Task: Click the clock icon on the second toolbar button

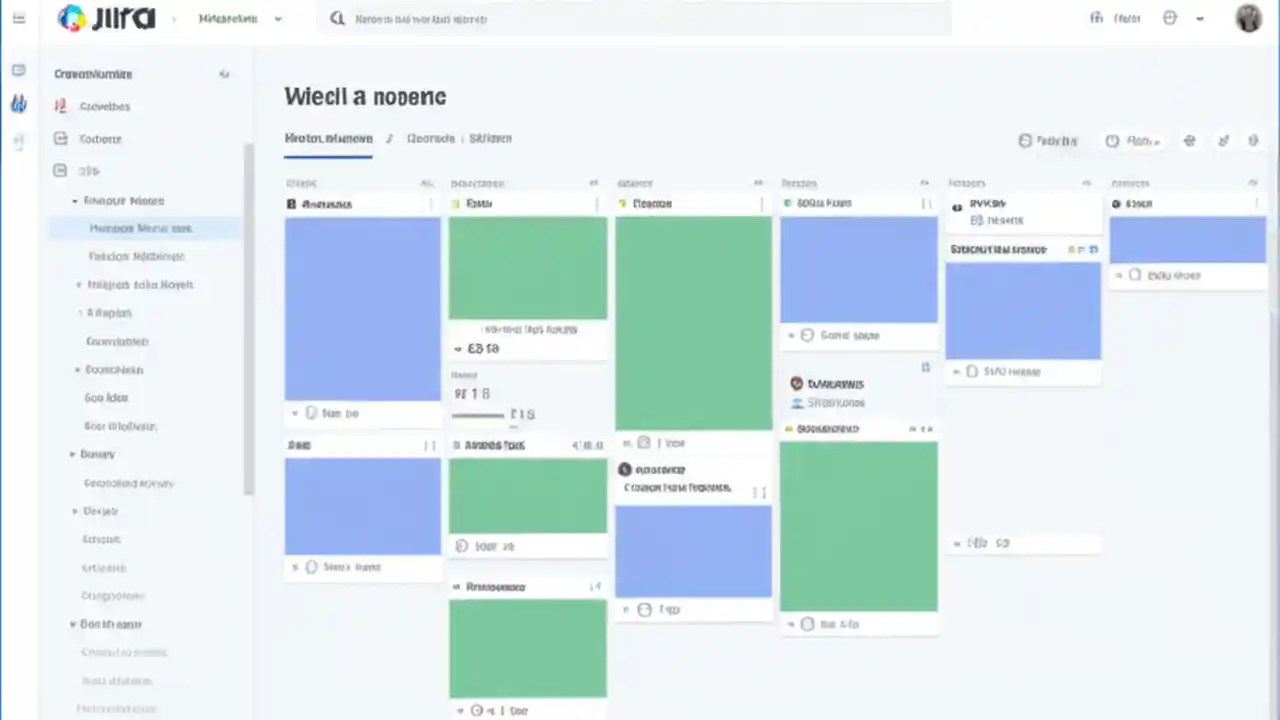Action: [x=1110, y=140]
